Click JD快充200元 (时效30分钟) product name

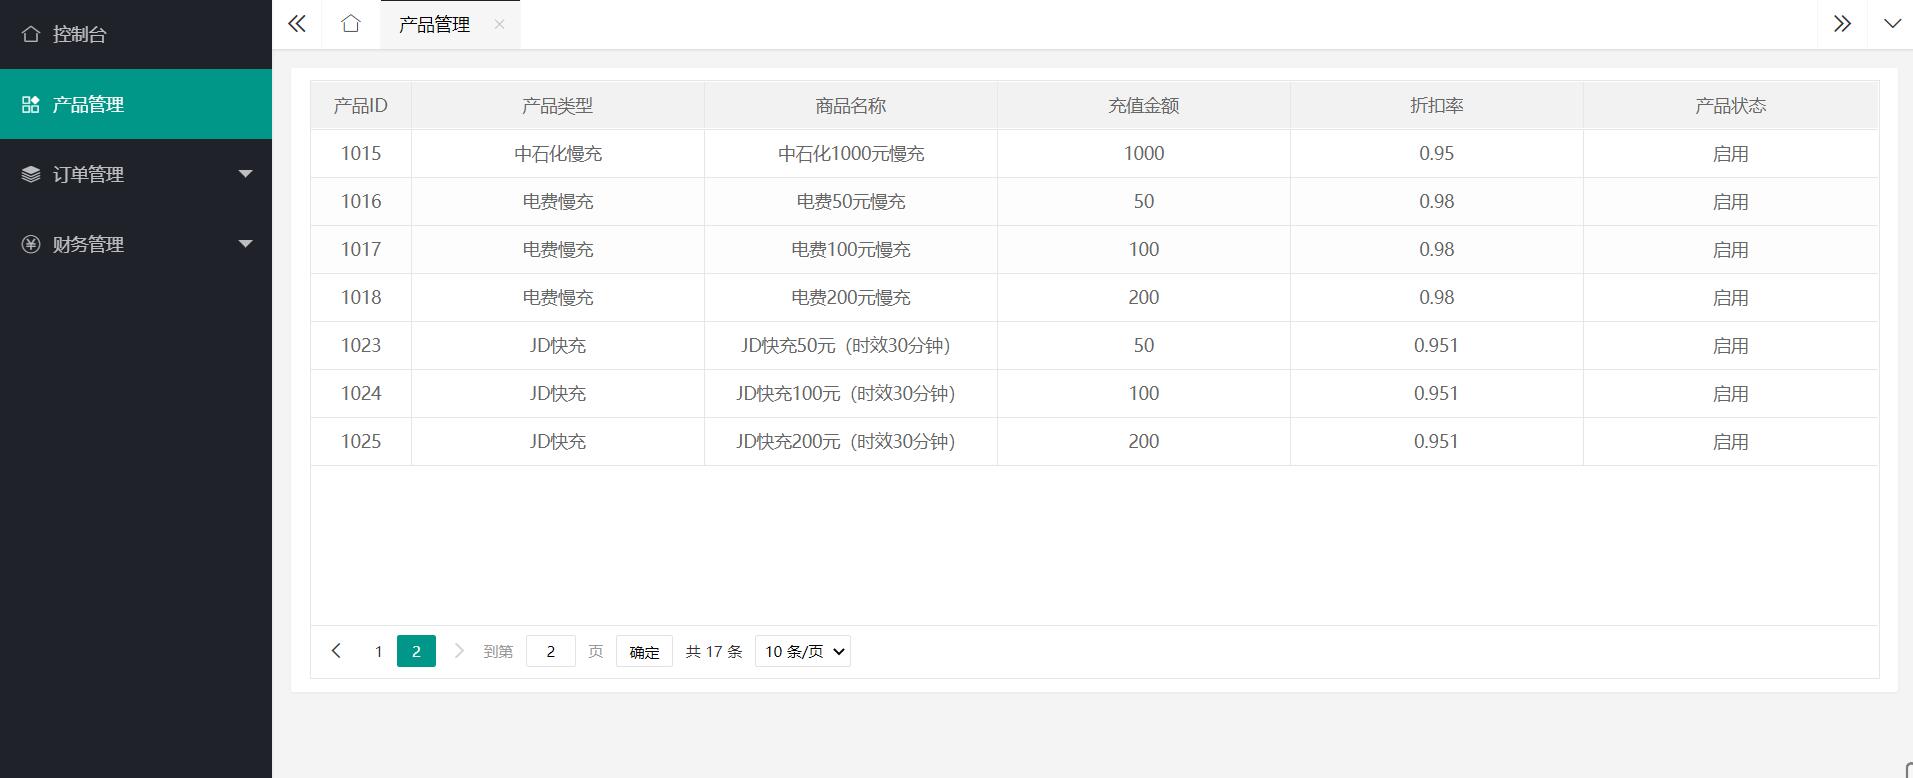(x=846, y=441)
